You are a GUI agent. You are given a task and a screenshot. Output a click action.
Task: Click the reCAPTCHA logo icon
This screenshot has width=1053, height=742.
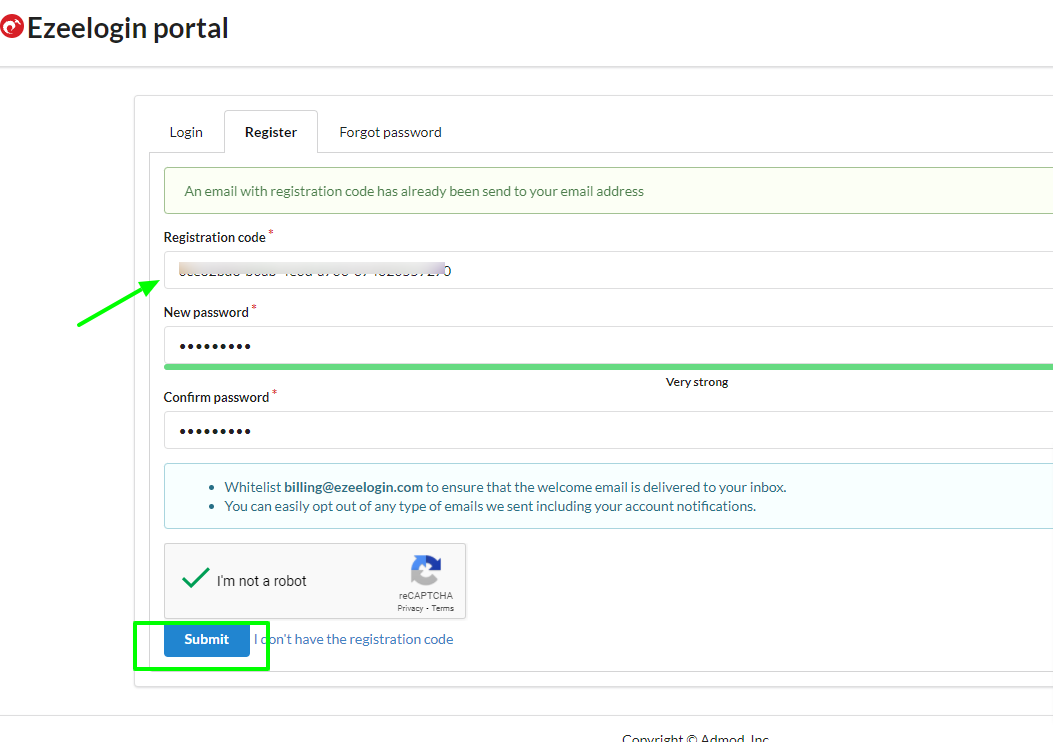(x=426, y=570)
